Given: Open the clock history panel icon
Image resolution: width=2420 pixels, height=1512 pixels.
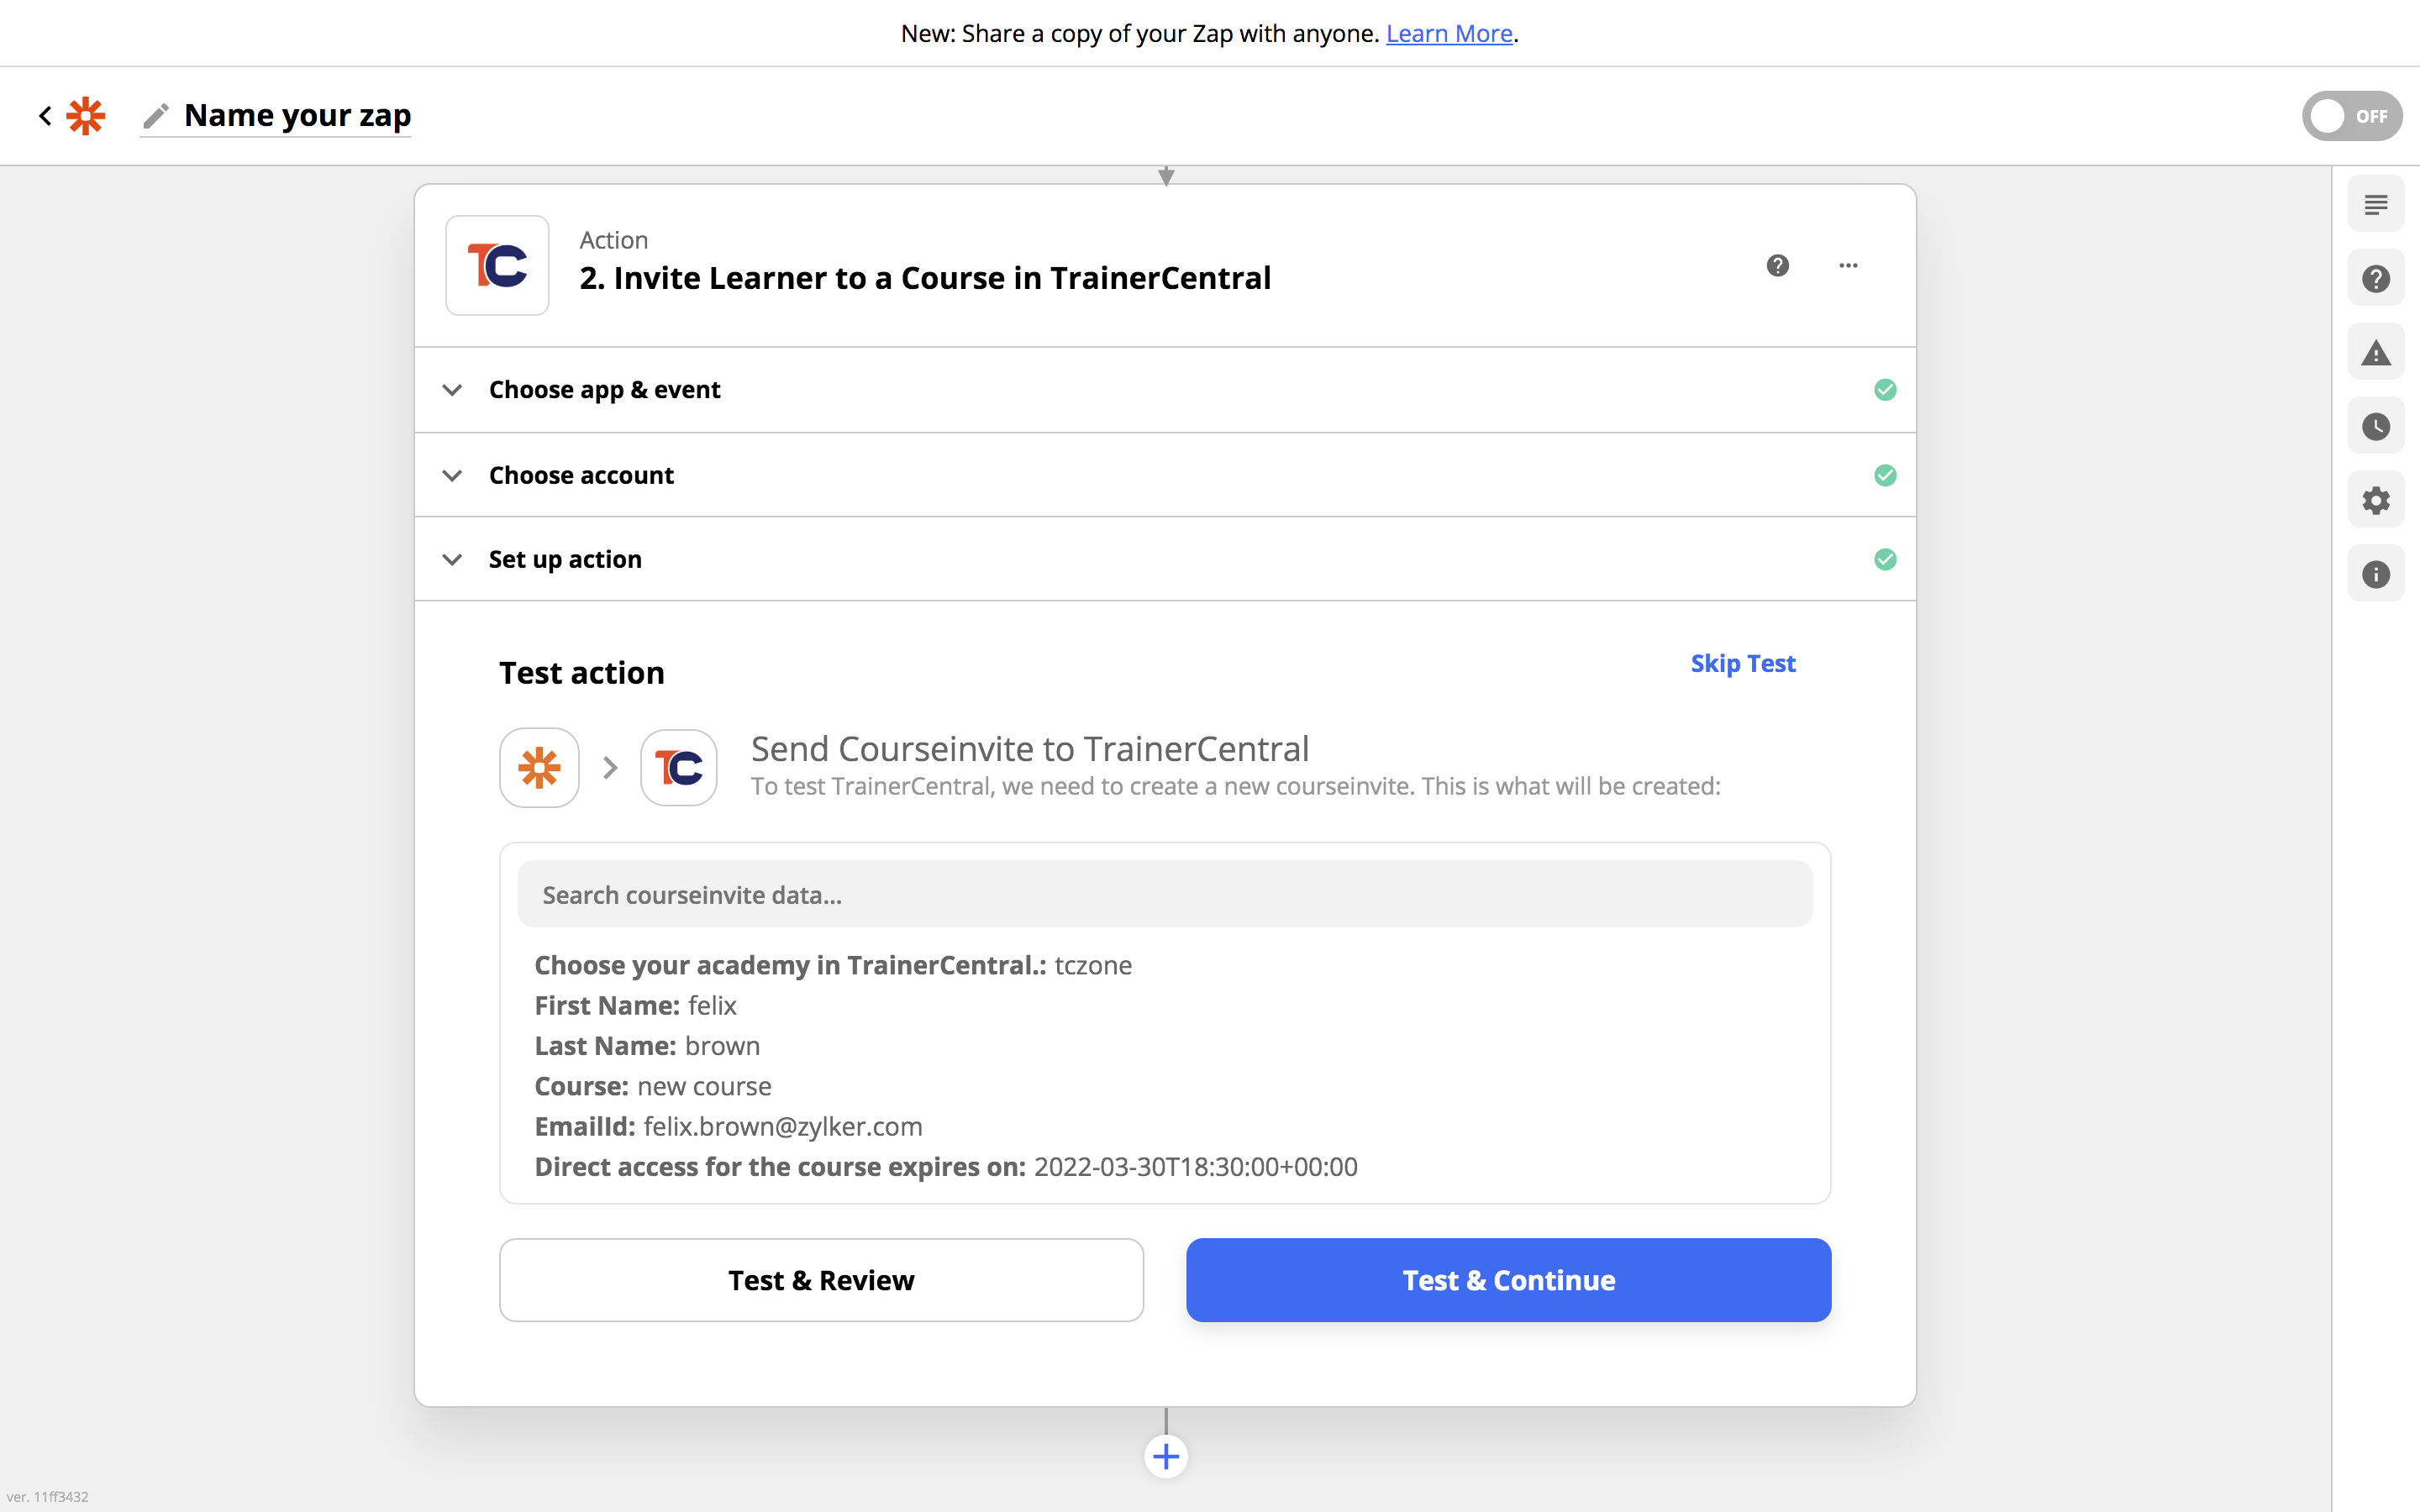Looking at the screenshot, I should (x=2375, y=427).
